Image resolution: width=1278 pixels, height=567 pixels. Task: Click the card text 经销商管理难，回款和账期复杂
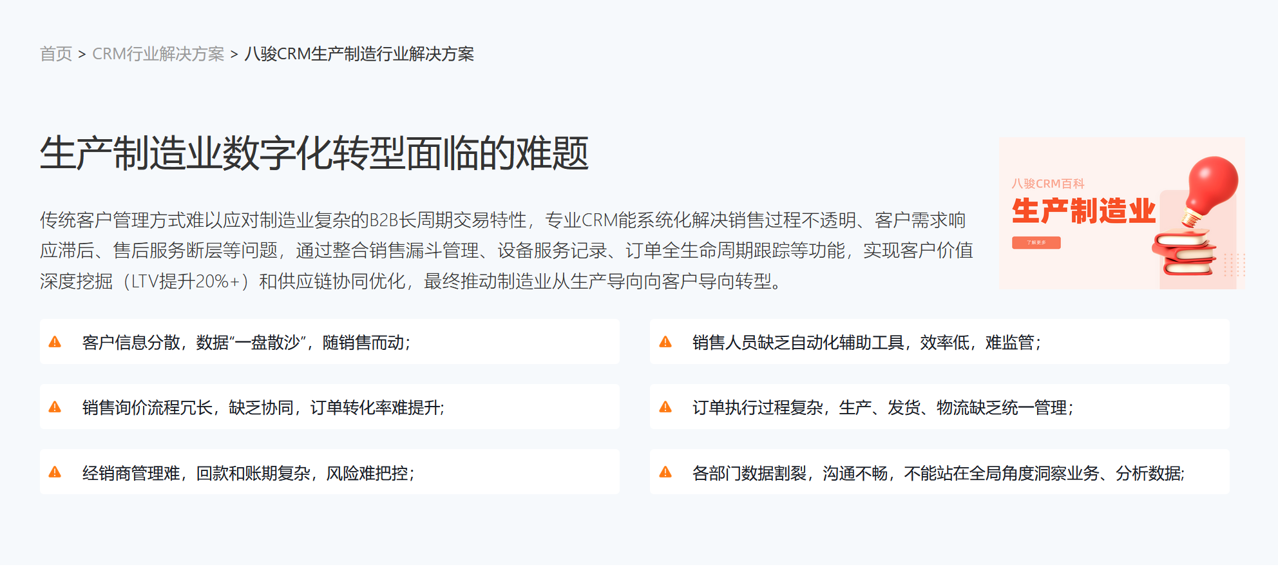tap(248, 472)
